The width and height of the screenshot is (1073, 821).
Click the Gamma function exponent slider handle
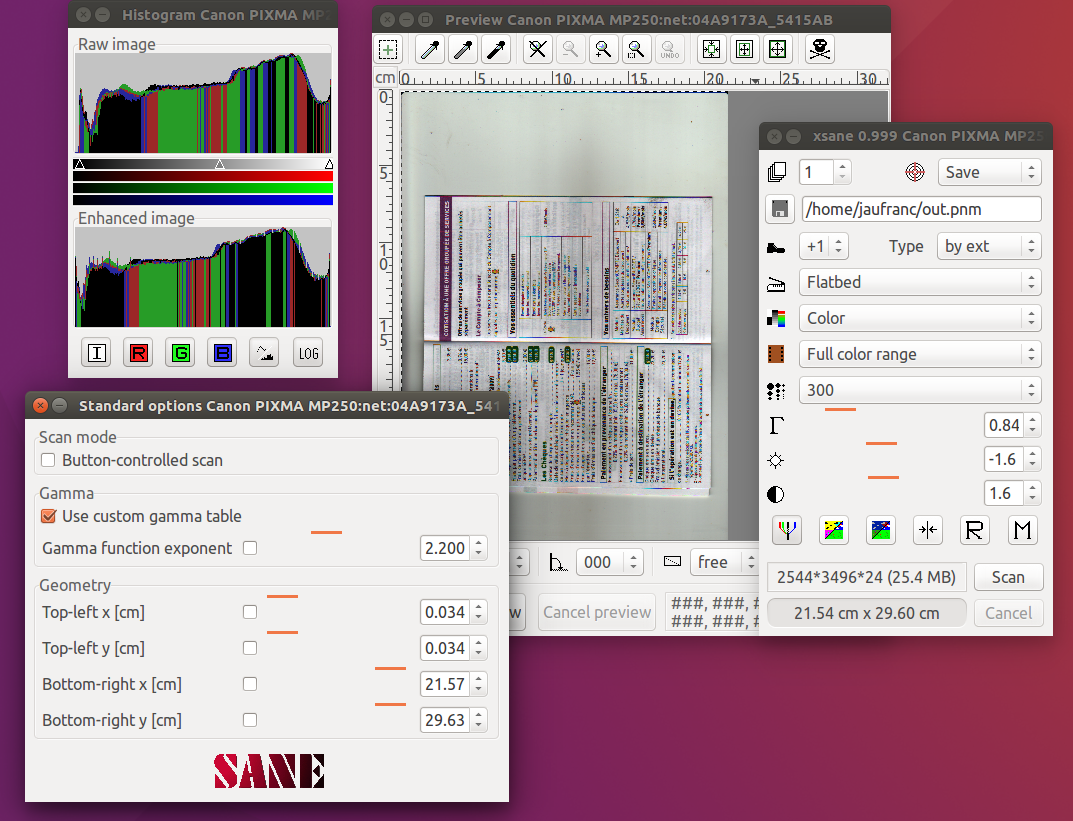pyautogui.click(x=326, y=532)
